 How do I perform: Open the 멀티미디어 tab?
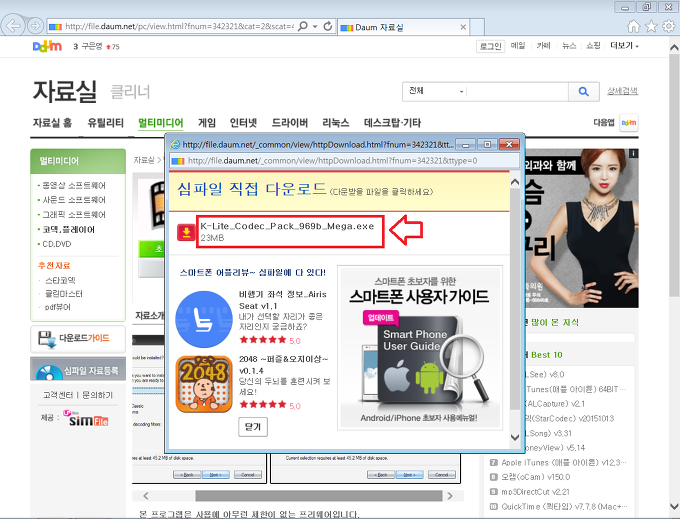tap(160, 123)
